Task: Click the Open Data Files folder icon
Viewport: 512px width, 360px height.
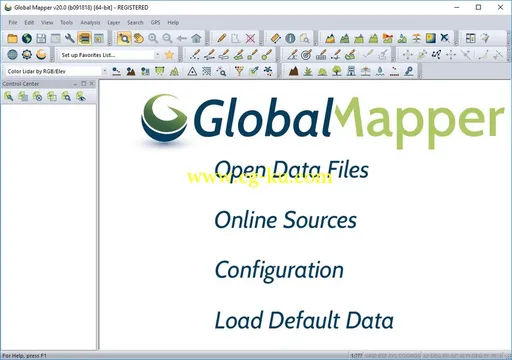Action: click(x=12, y=38)
